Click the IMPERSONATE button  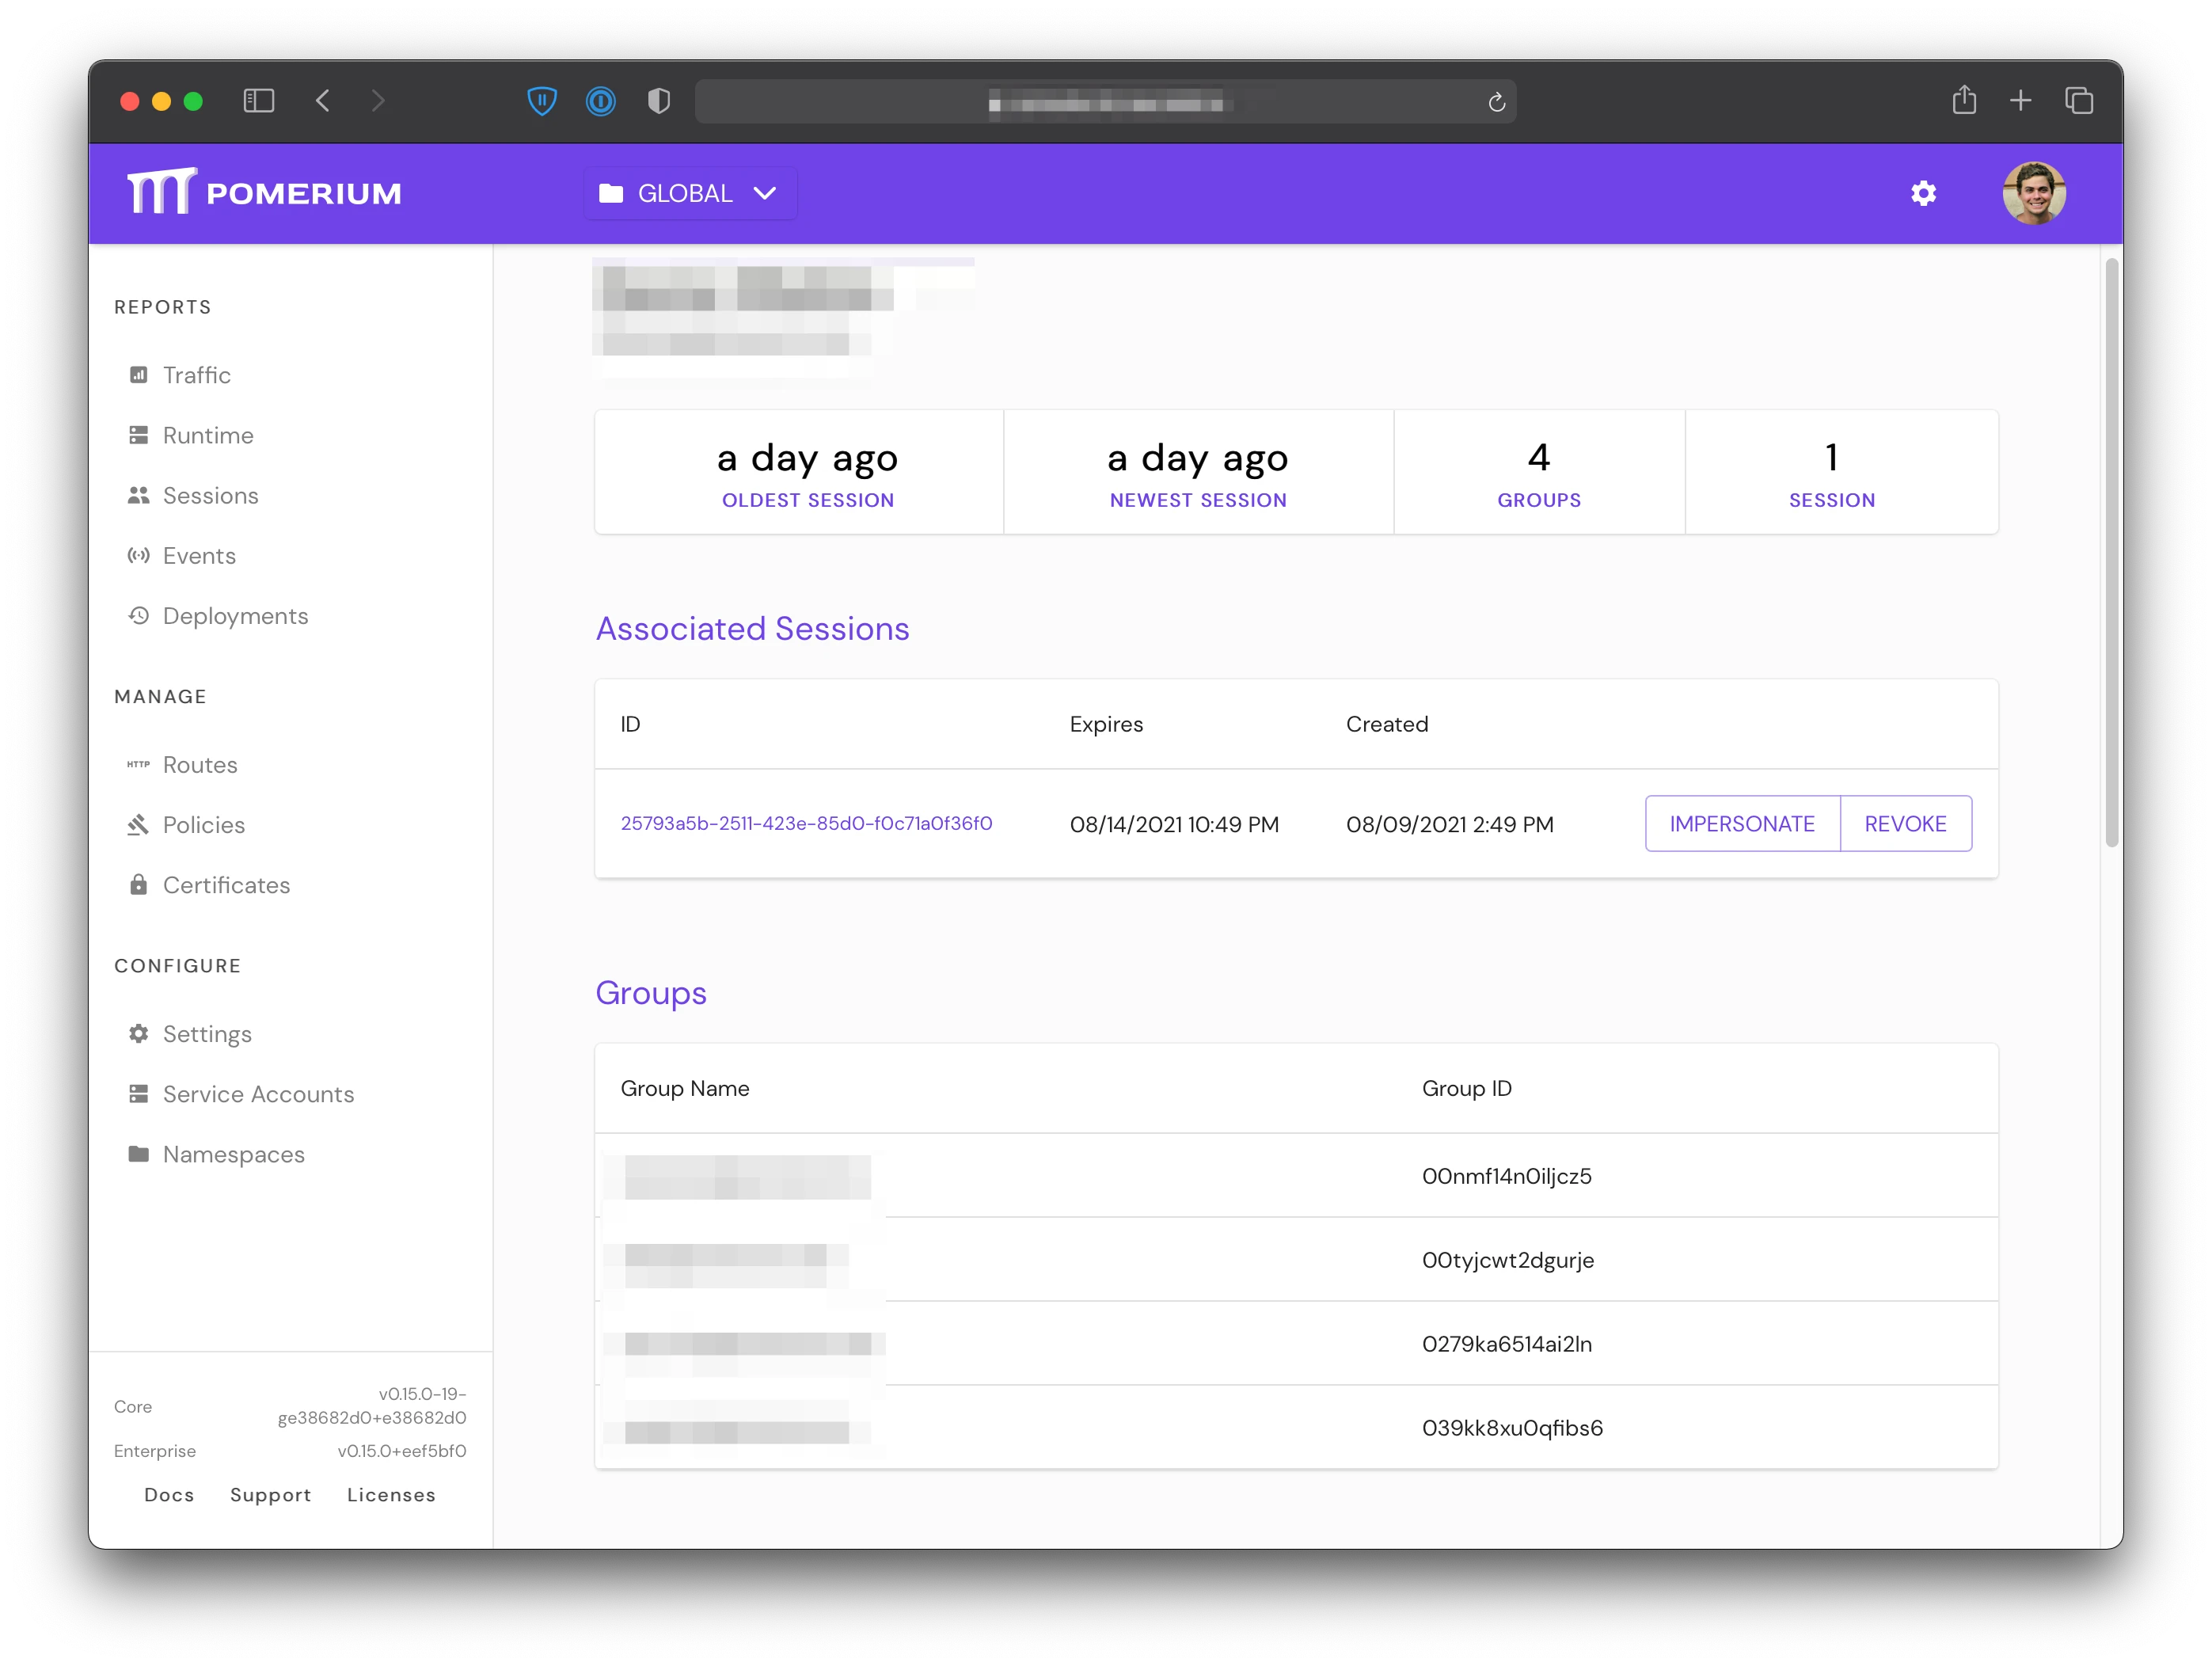pos(1741,824)
